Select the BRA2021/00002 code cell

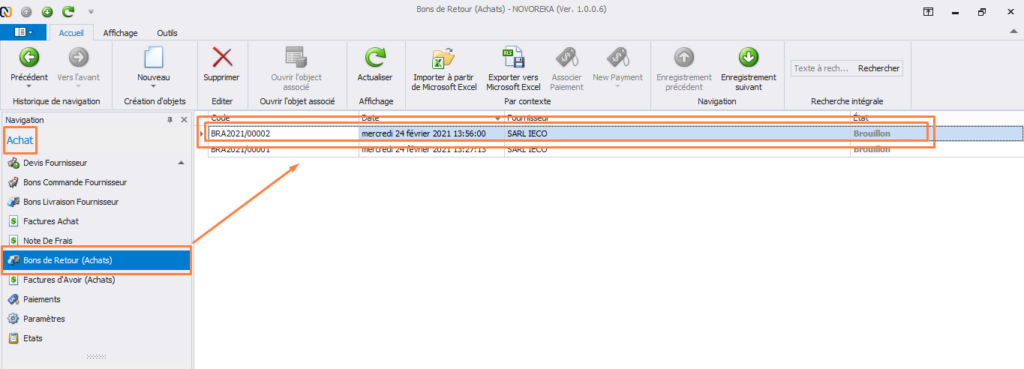pyautogui.click(x=282, y=133)
